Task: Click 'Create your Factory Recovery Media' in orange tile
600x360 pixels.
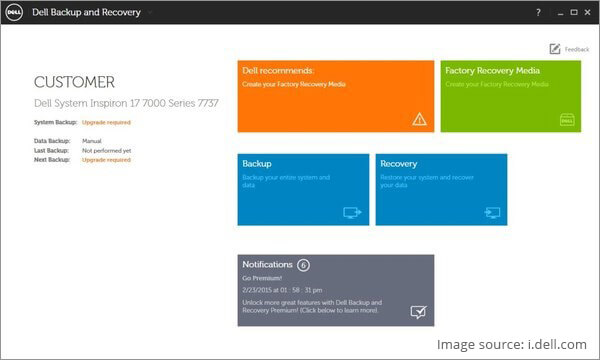Action: point(294,84)
